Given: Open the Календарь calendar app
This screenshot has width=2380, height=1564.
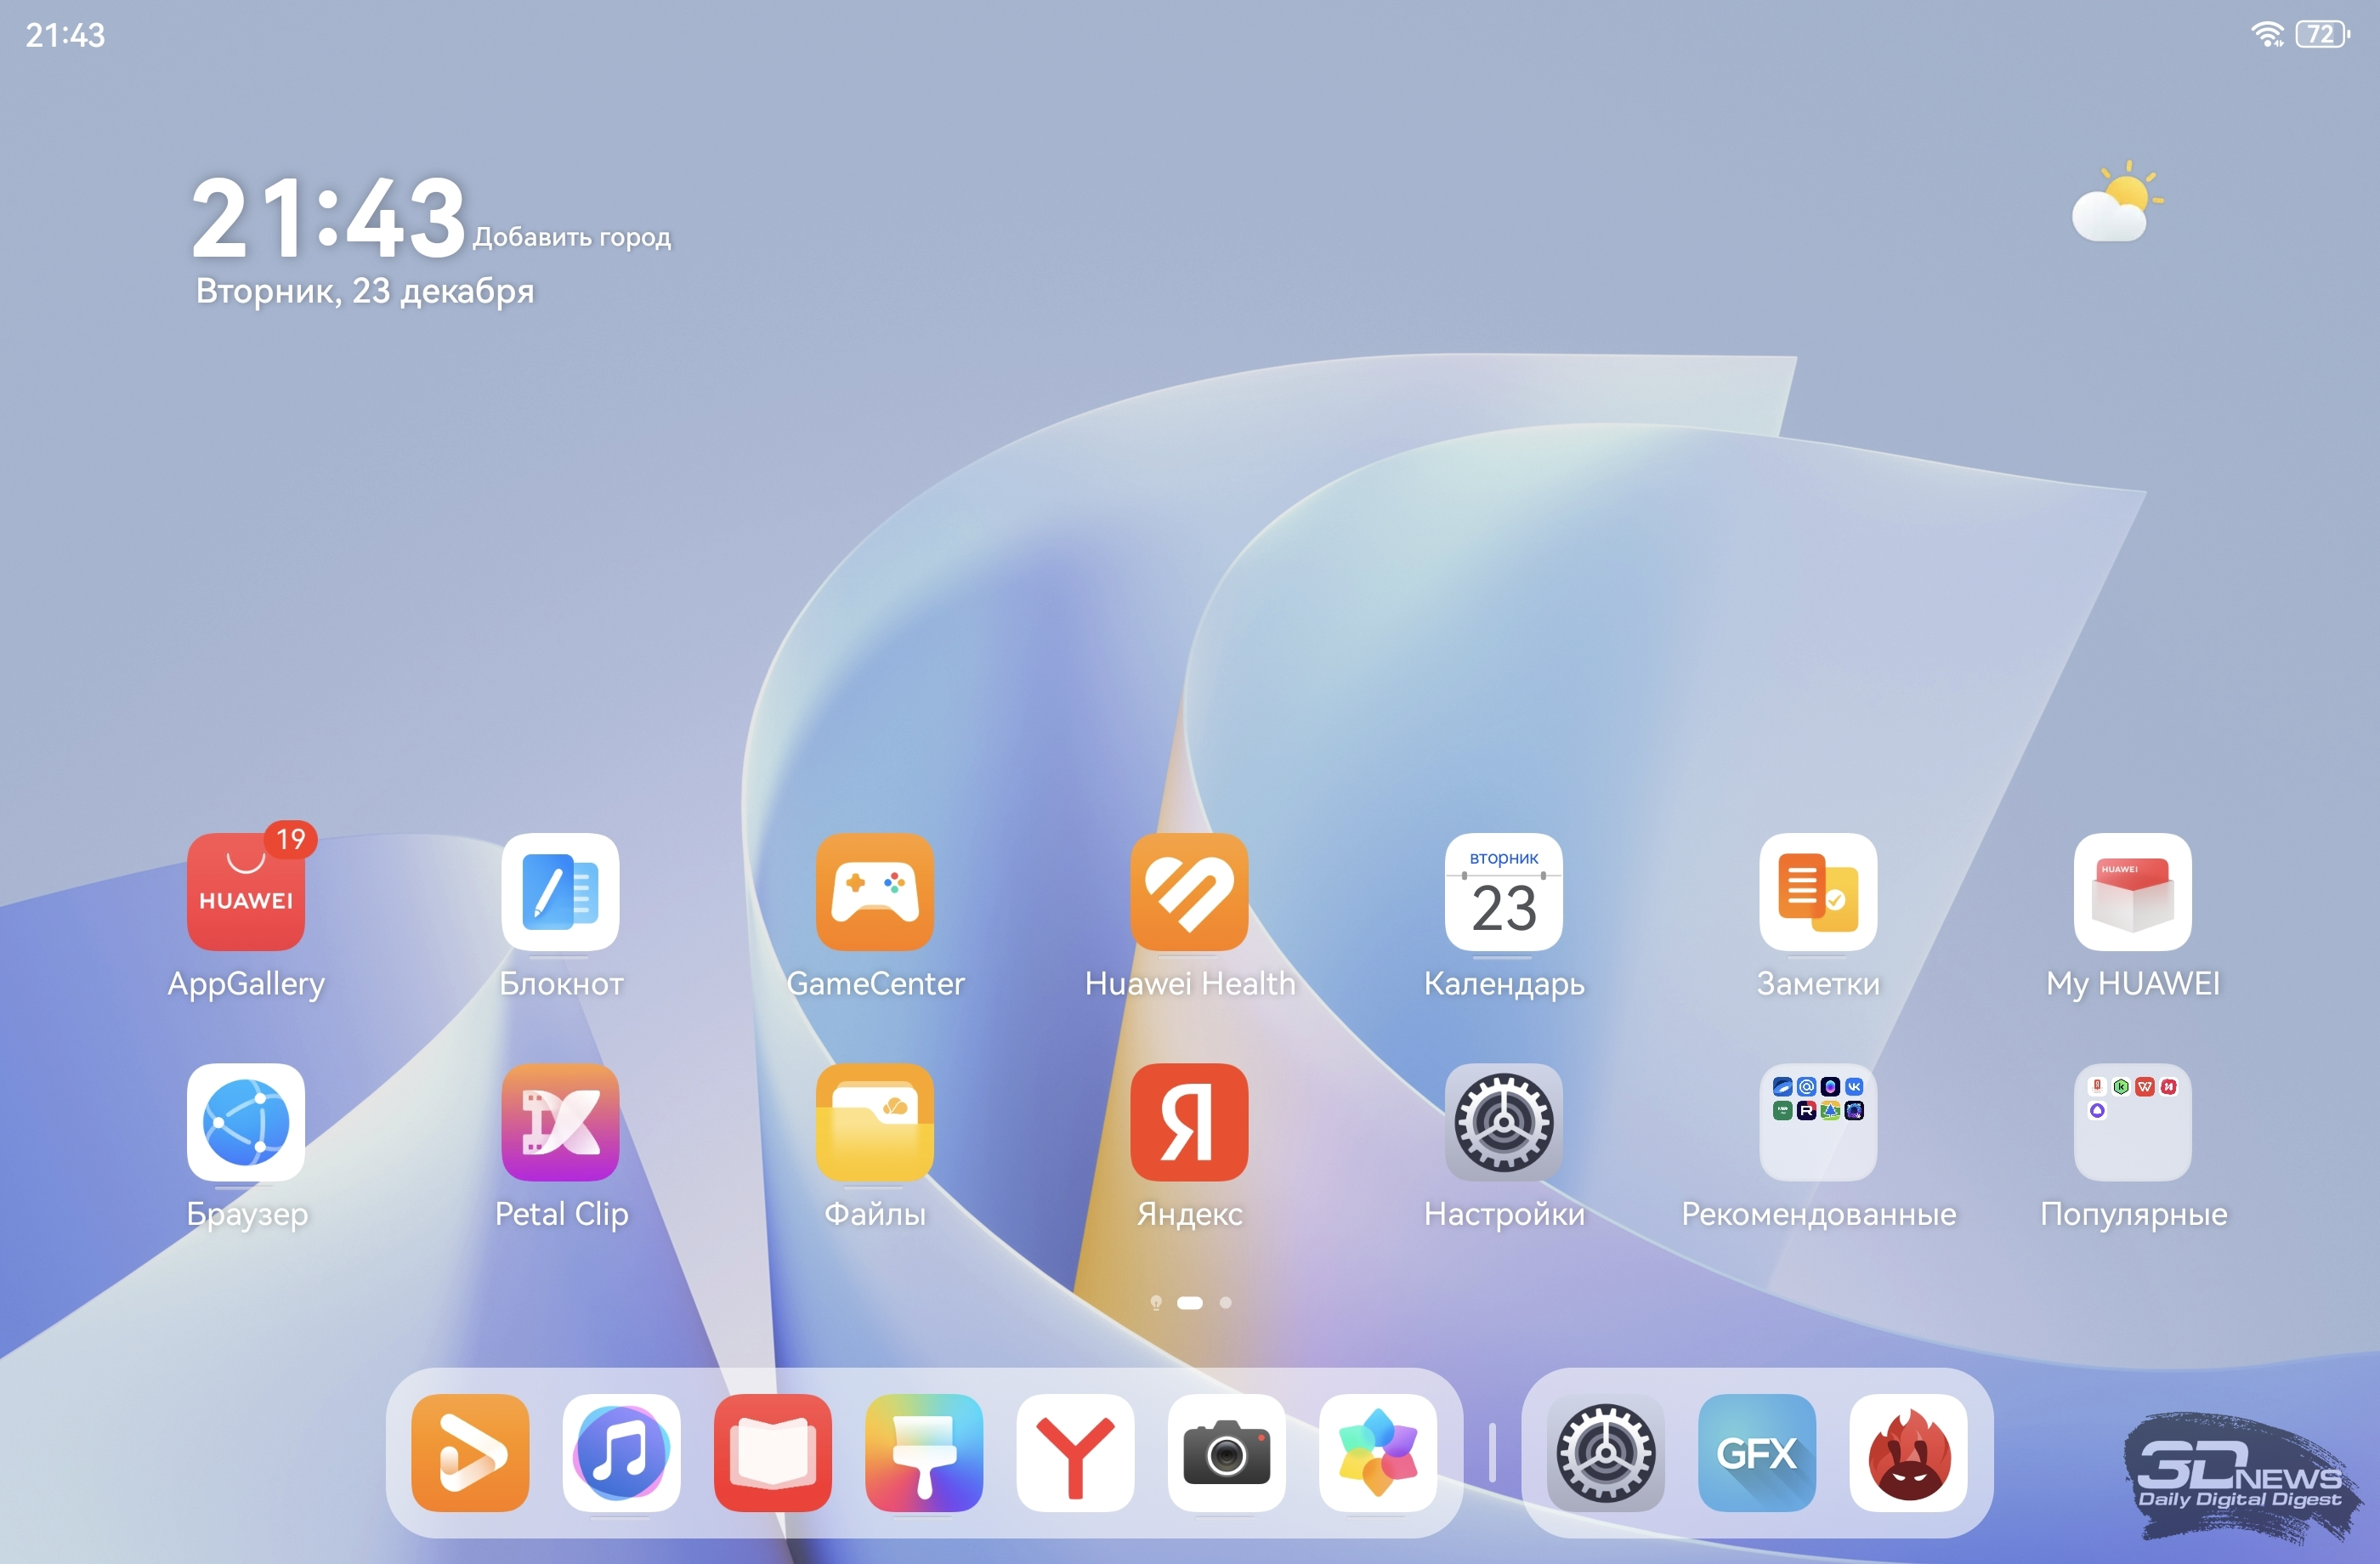Looking at the screenshot, I should [x=1503, y=891].
